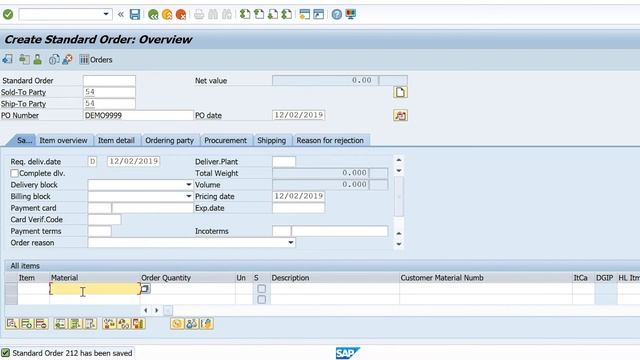The image size is (640, 360).
Task: Click the icon right of PO date row
Action: click(x=400, y=116)
